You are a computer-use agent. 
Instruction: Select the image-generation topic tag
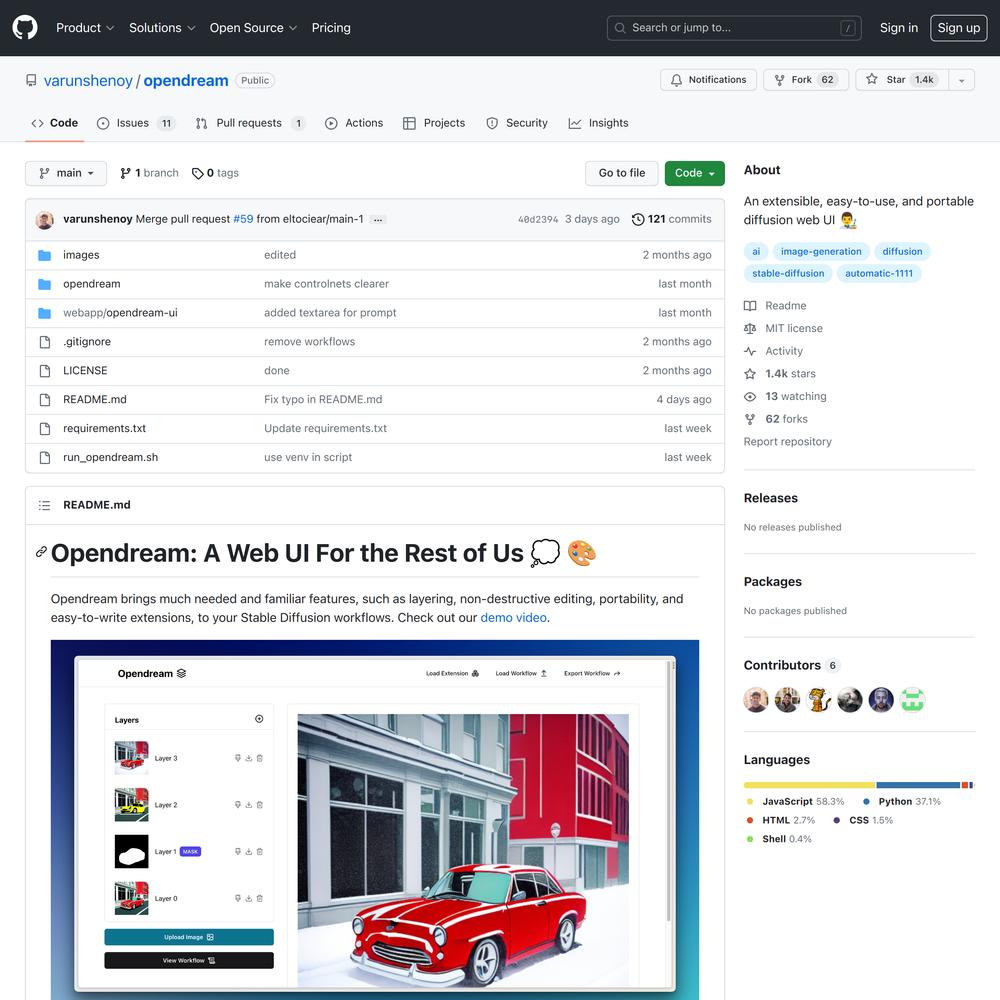[x=821, y=251]
